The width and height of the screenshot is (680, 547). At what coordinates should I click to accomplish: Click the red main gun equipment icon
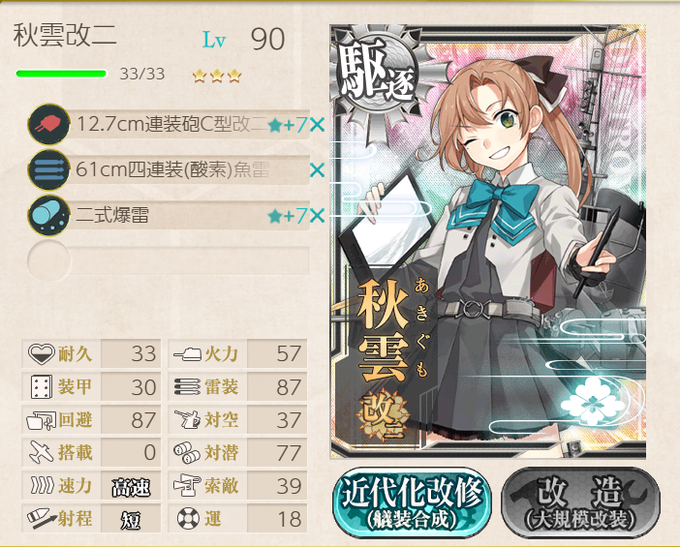point(49,124)
